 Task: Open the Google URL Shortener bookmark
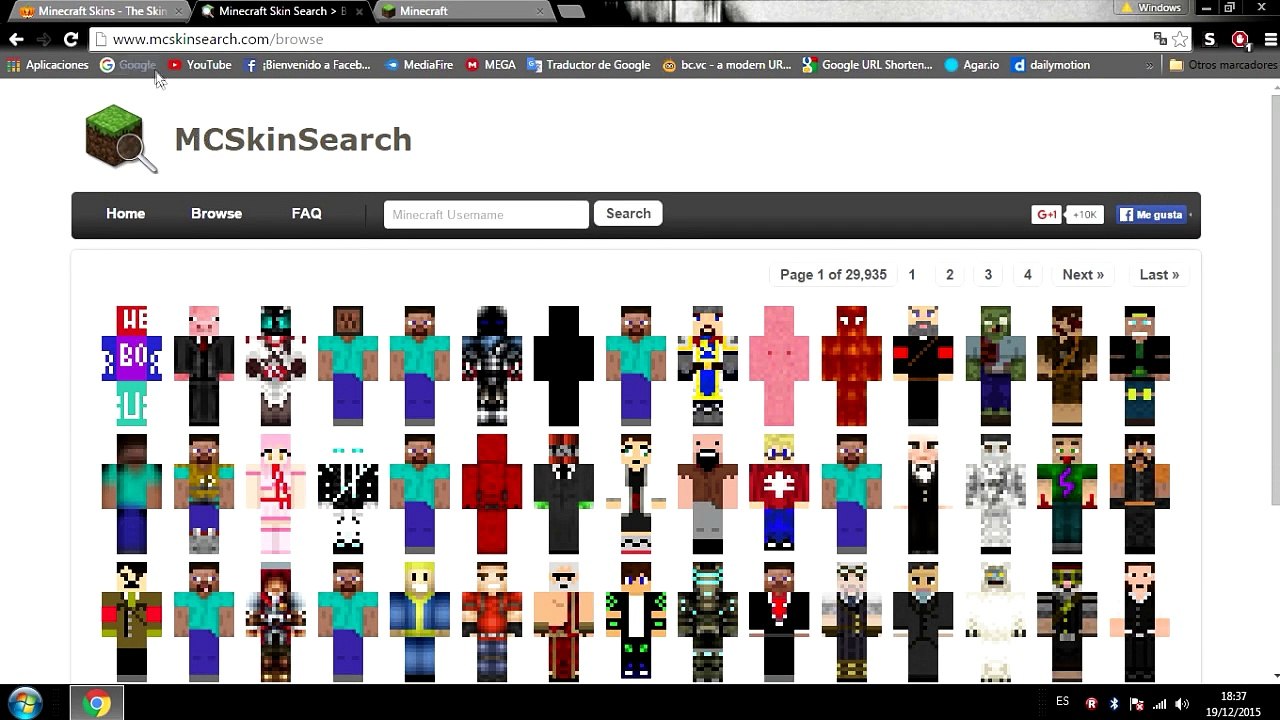click(868, 65)
